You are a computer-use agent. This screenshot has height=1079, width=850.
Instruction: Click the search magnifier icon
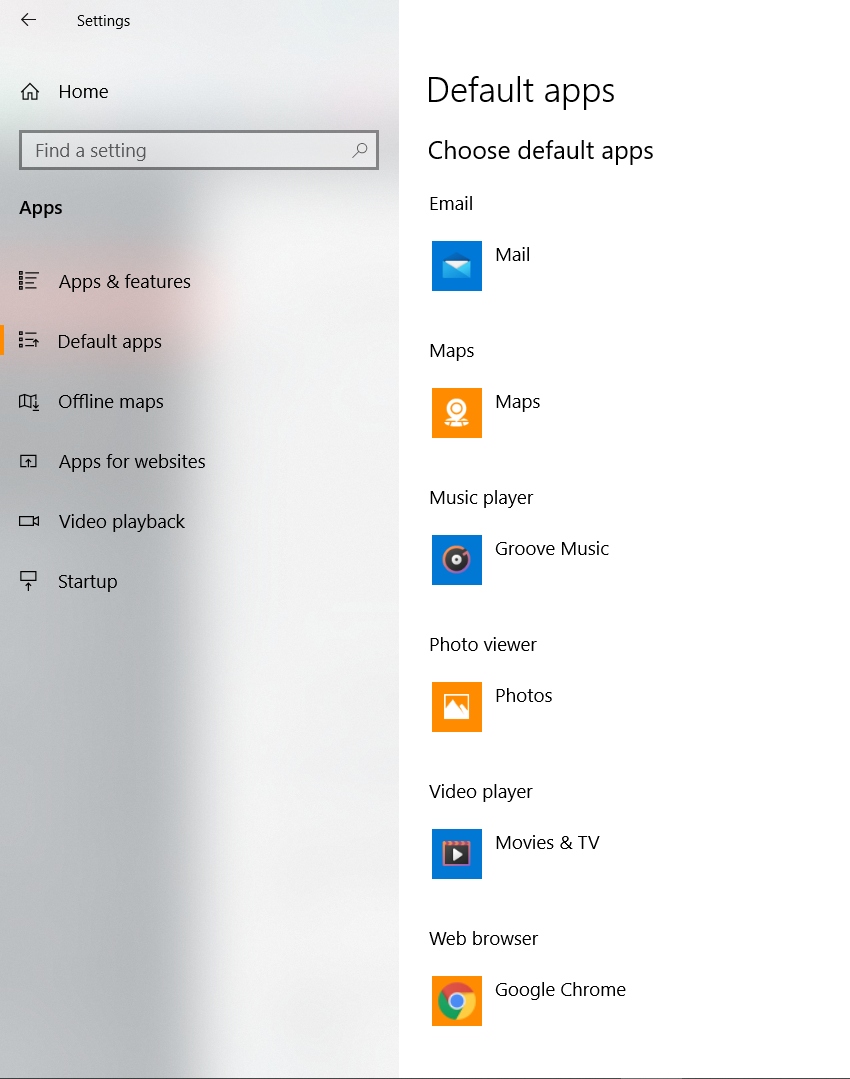(359, 150)
